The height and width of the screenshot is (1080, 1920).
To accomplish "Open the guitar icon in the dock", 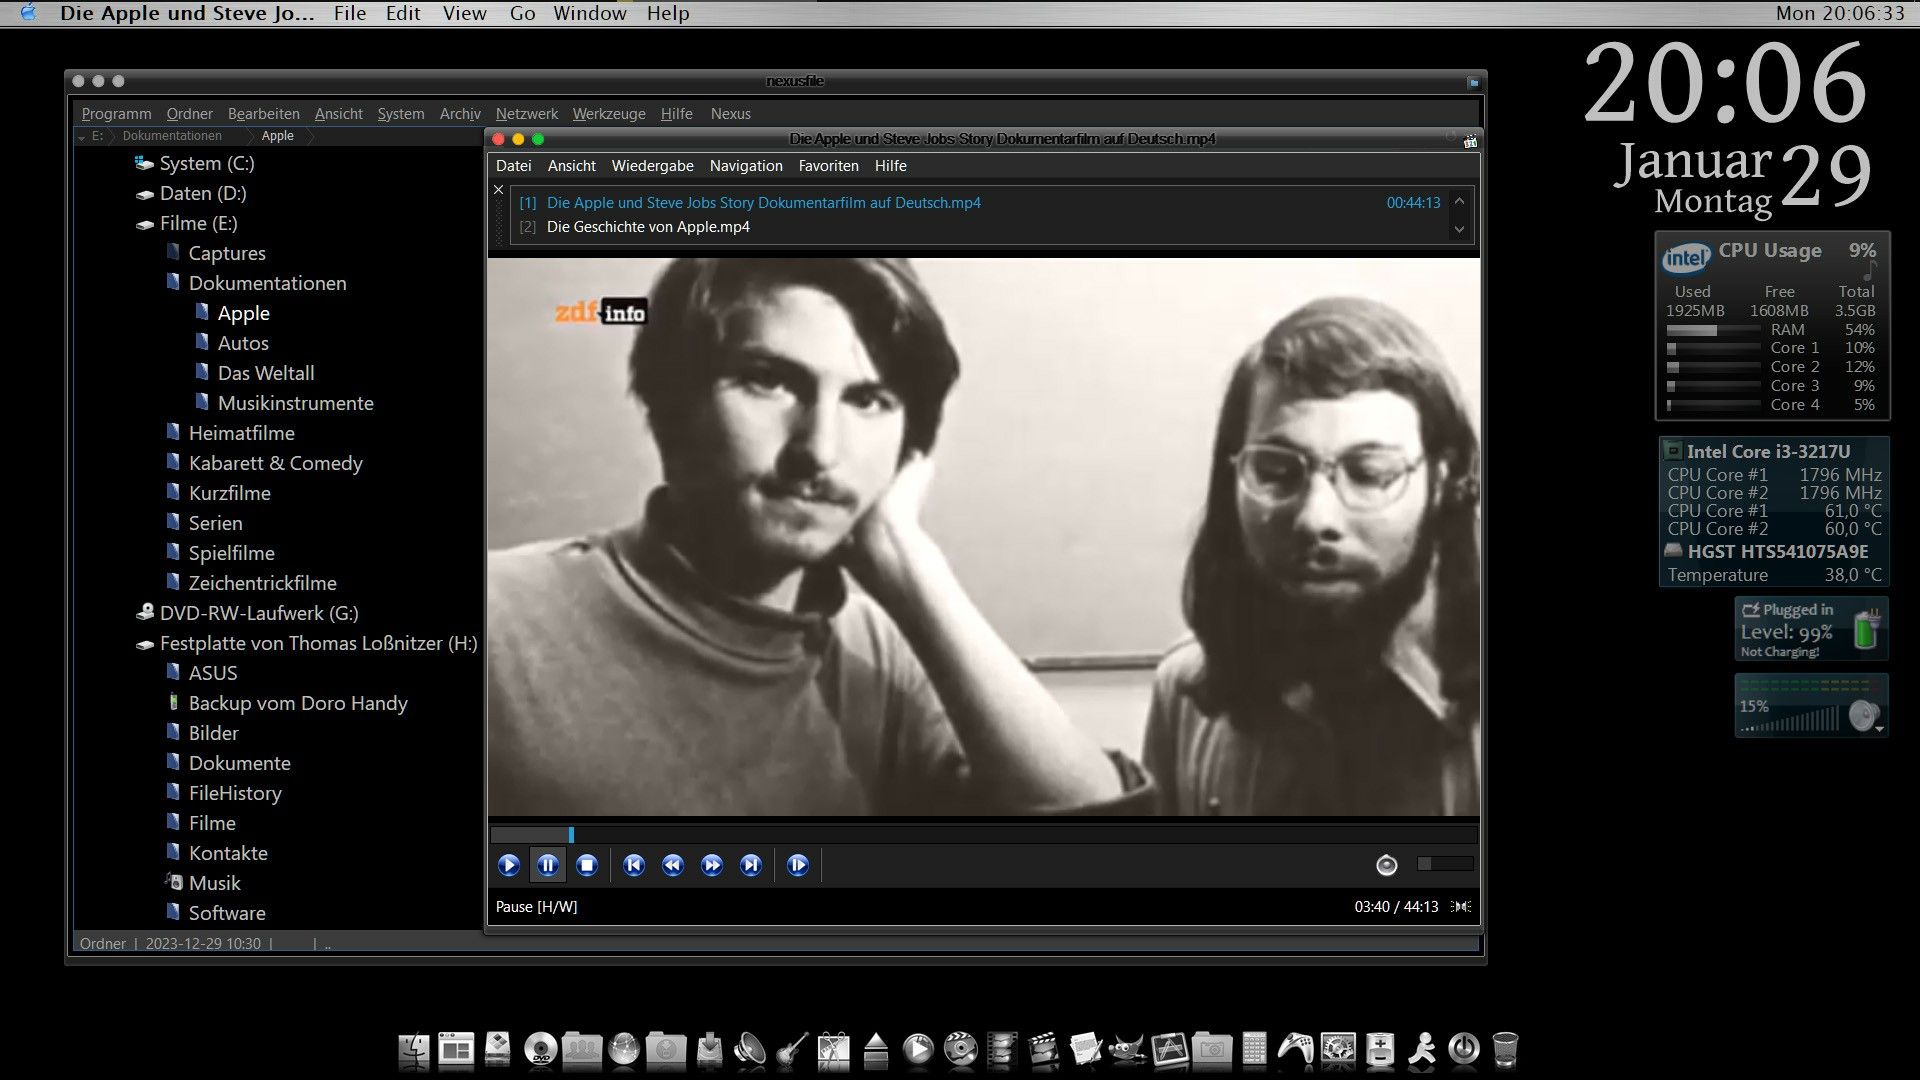I will click(x=792, y=1050).
